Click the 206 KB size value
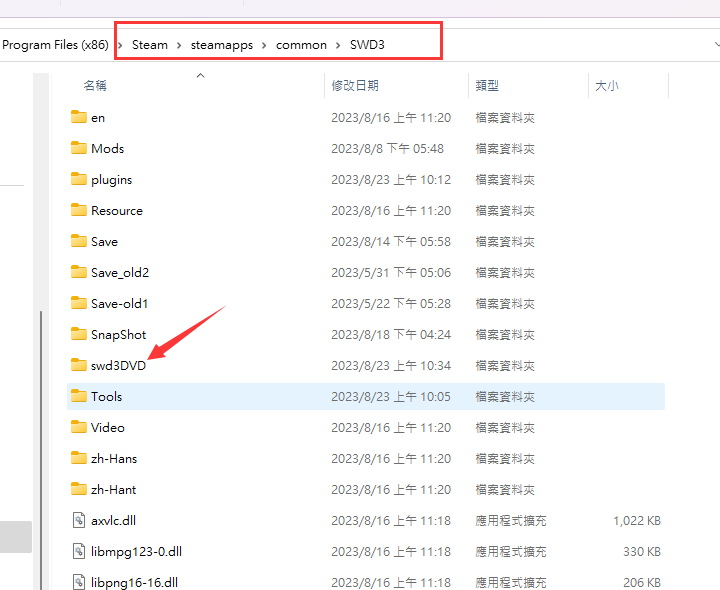 [x=642, y=583]
